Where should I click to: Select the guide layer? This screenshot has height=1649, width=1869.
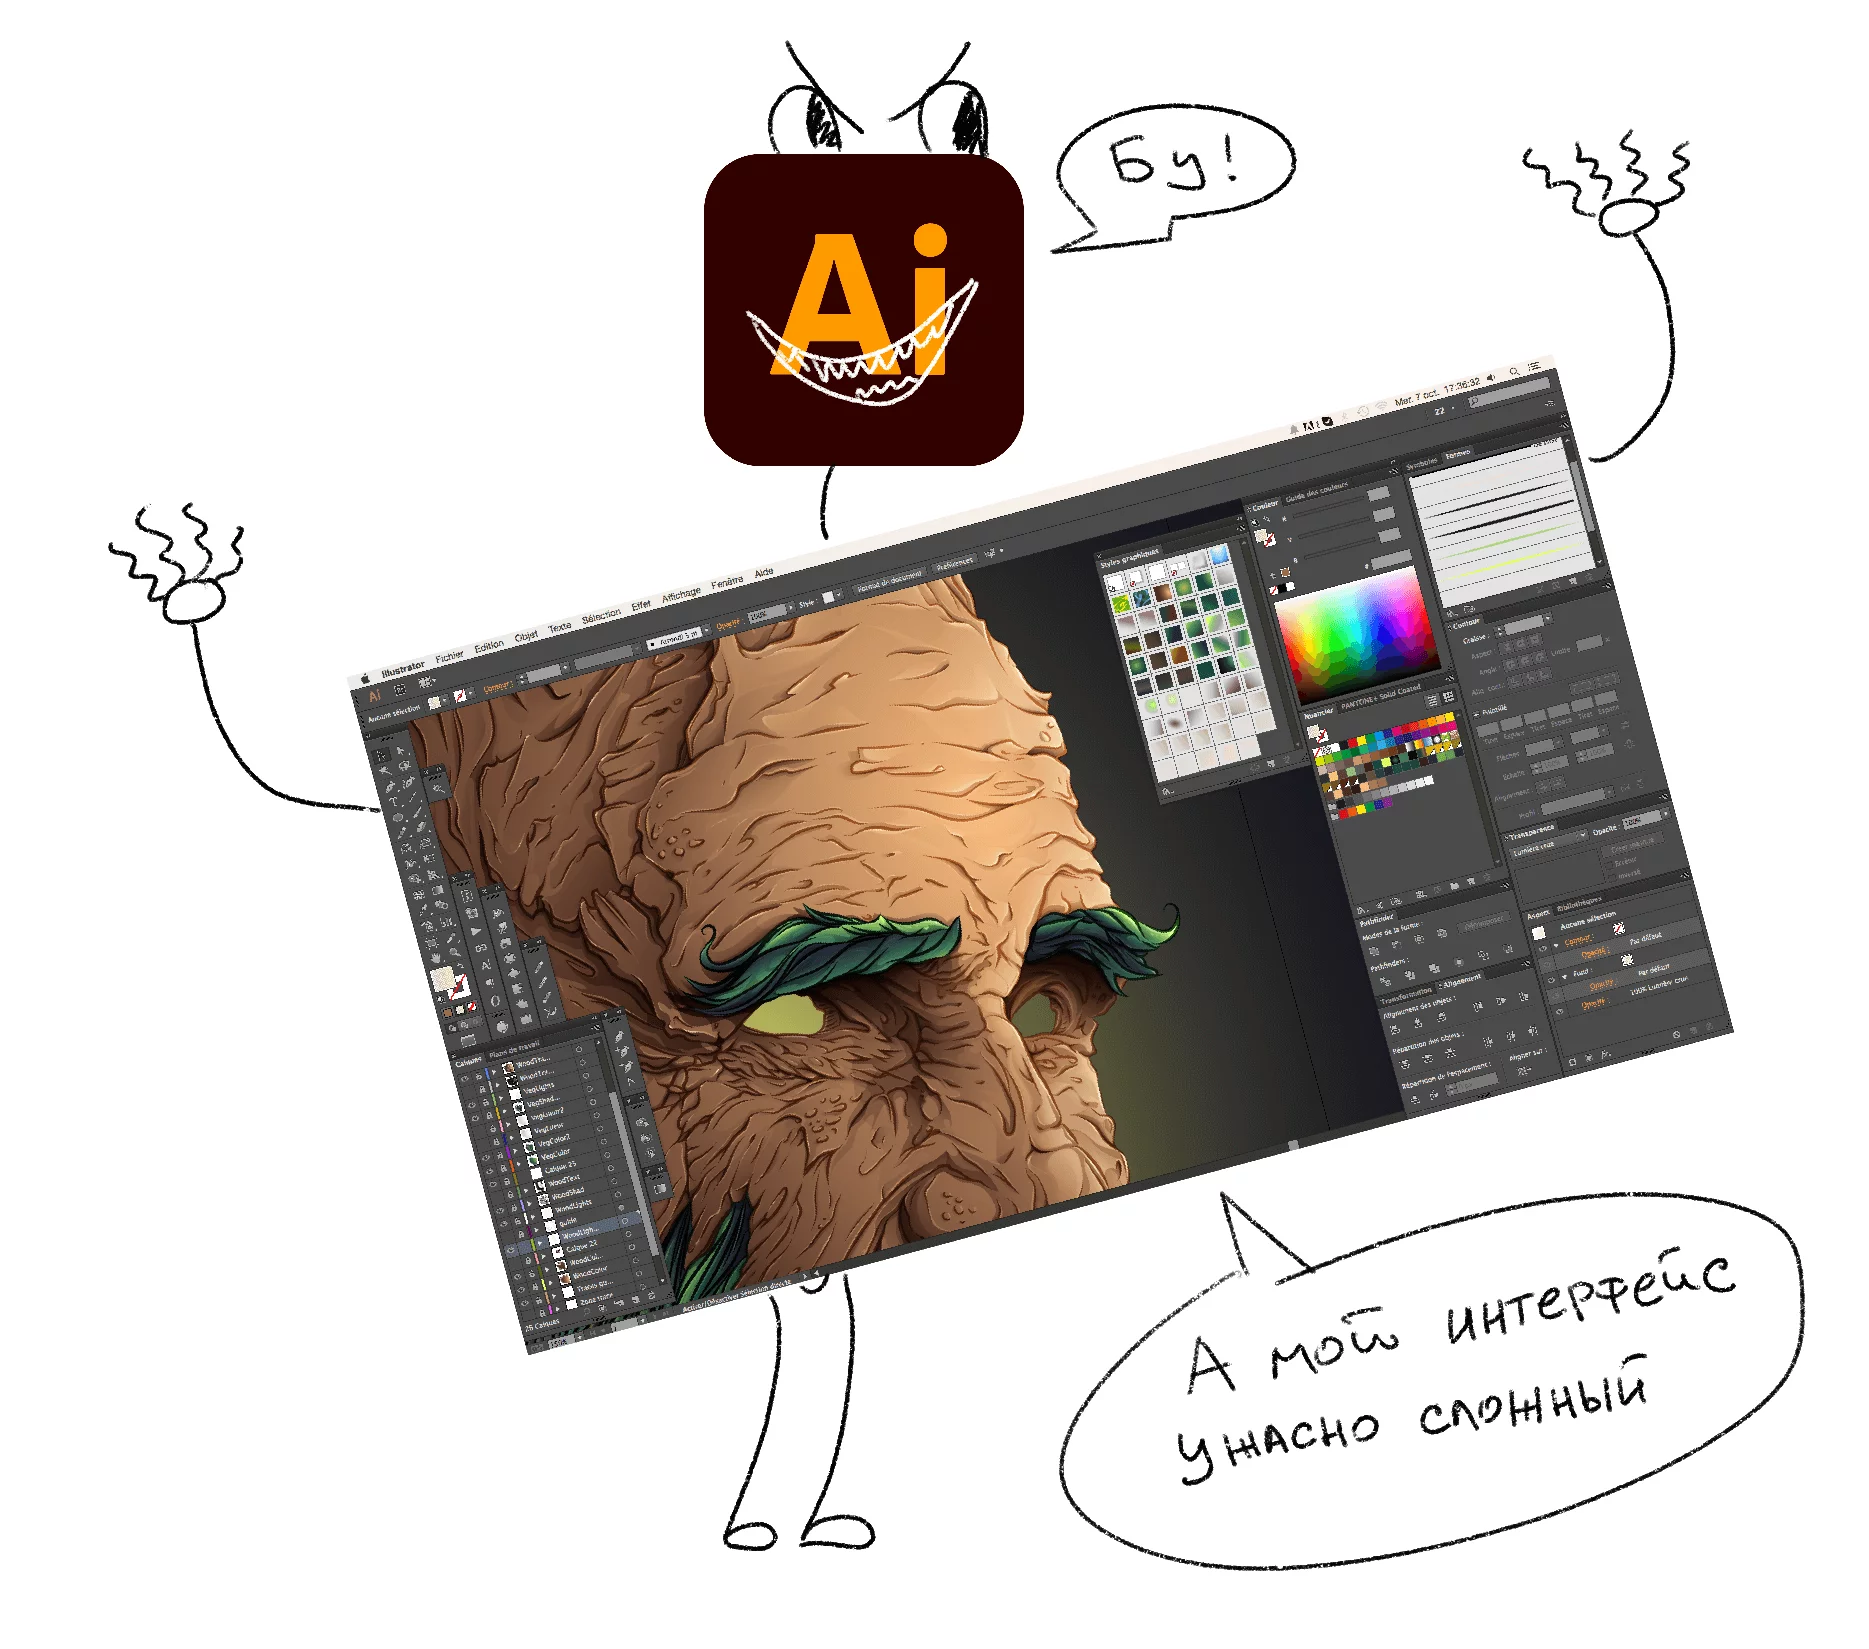[x=568, y=1220]
